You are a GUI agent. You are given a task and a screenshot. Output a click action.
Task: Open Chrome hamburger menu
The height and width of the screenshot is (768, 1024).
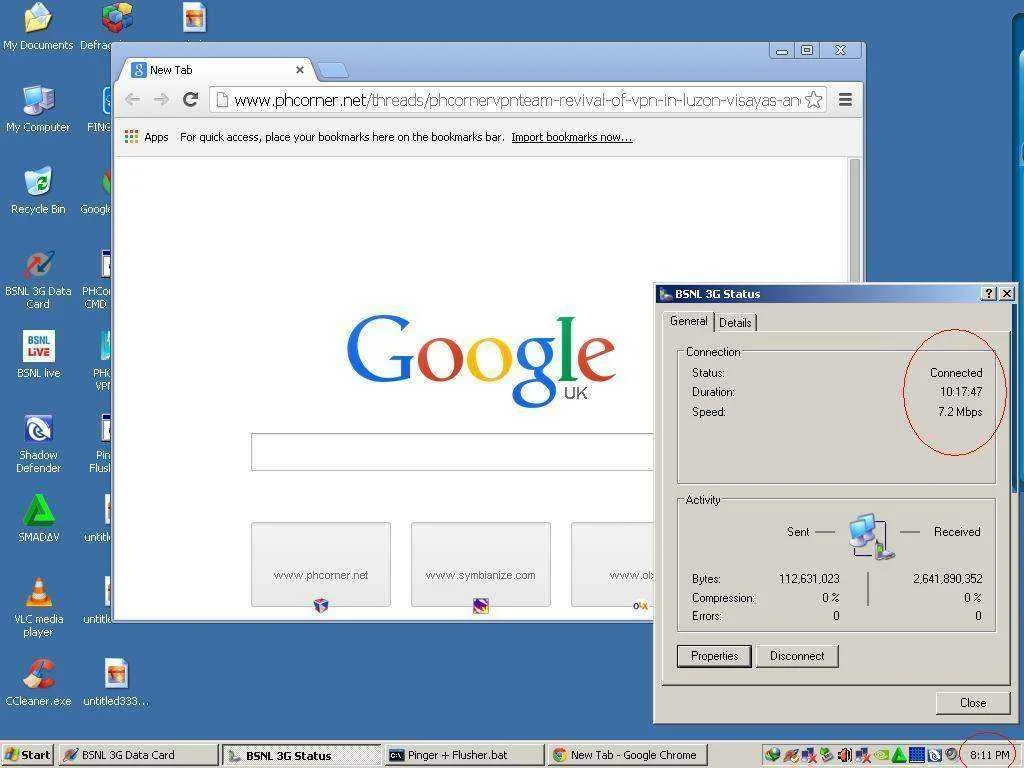[x=845, y=100]
